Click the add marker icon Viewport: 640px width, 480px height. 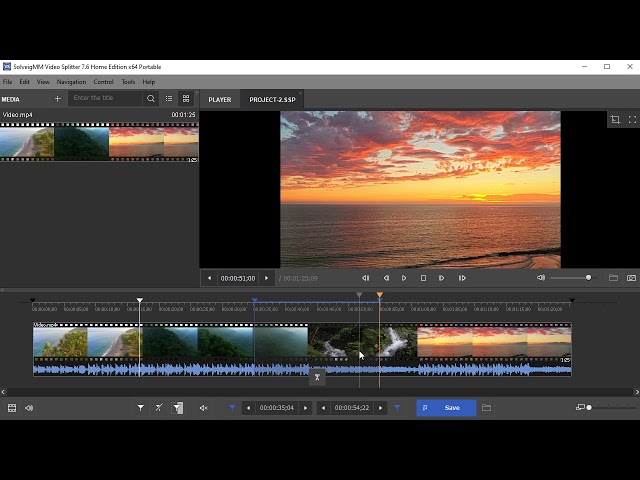pyautogui.click(x=140, y=408)
